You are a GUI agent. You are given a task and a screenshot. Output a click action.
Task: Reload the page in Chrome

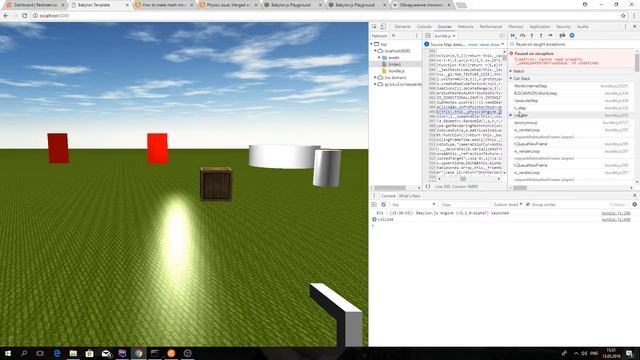[24, 16]
